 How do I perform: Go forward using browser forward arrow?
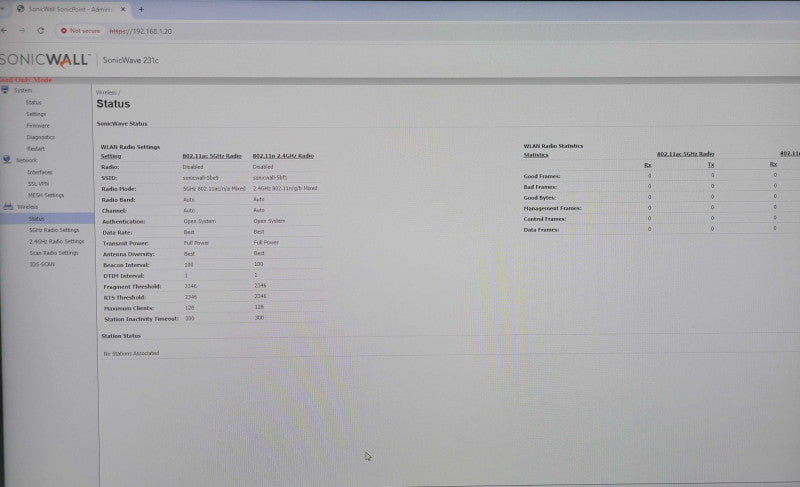[x=22, y=31]
